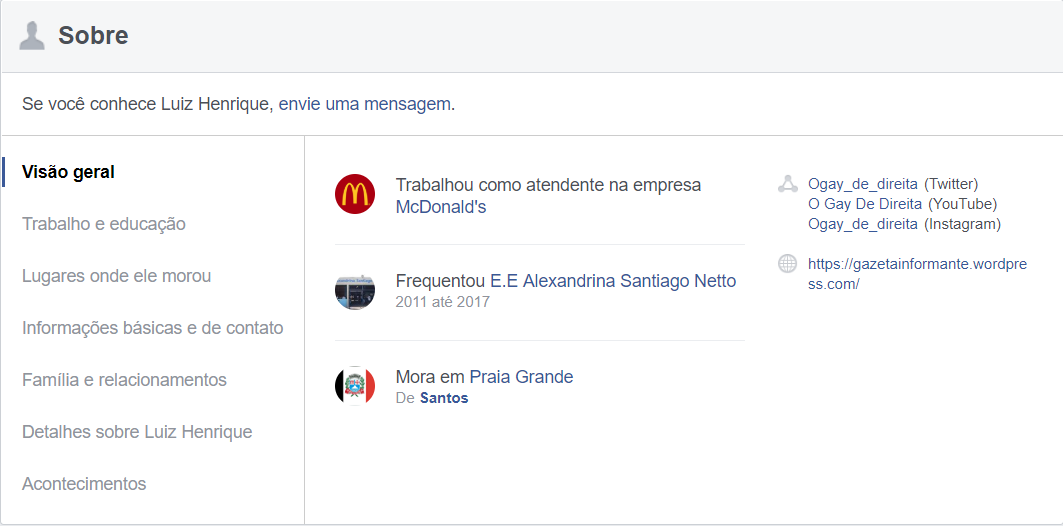Open E.E Alexandrina Santiago Netto link

pos(613,281)
